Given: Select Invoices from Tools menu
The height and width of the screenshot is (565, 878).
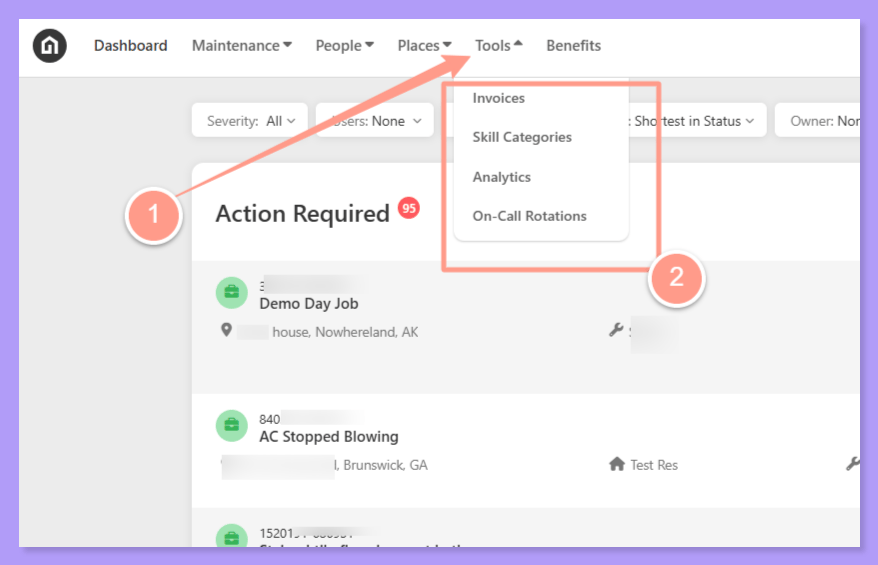Looking at the screenshot, I should [x=499, y=98].
